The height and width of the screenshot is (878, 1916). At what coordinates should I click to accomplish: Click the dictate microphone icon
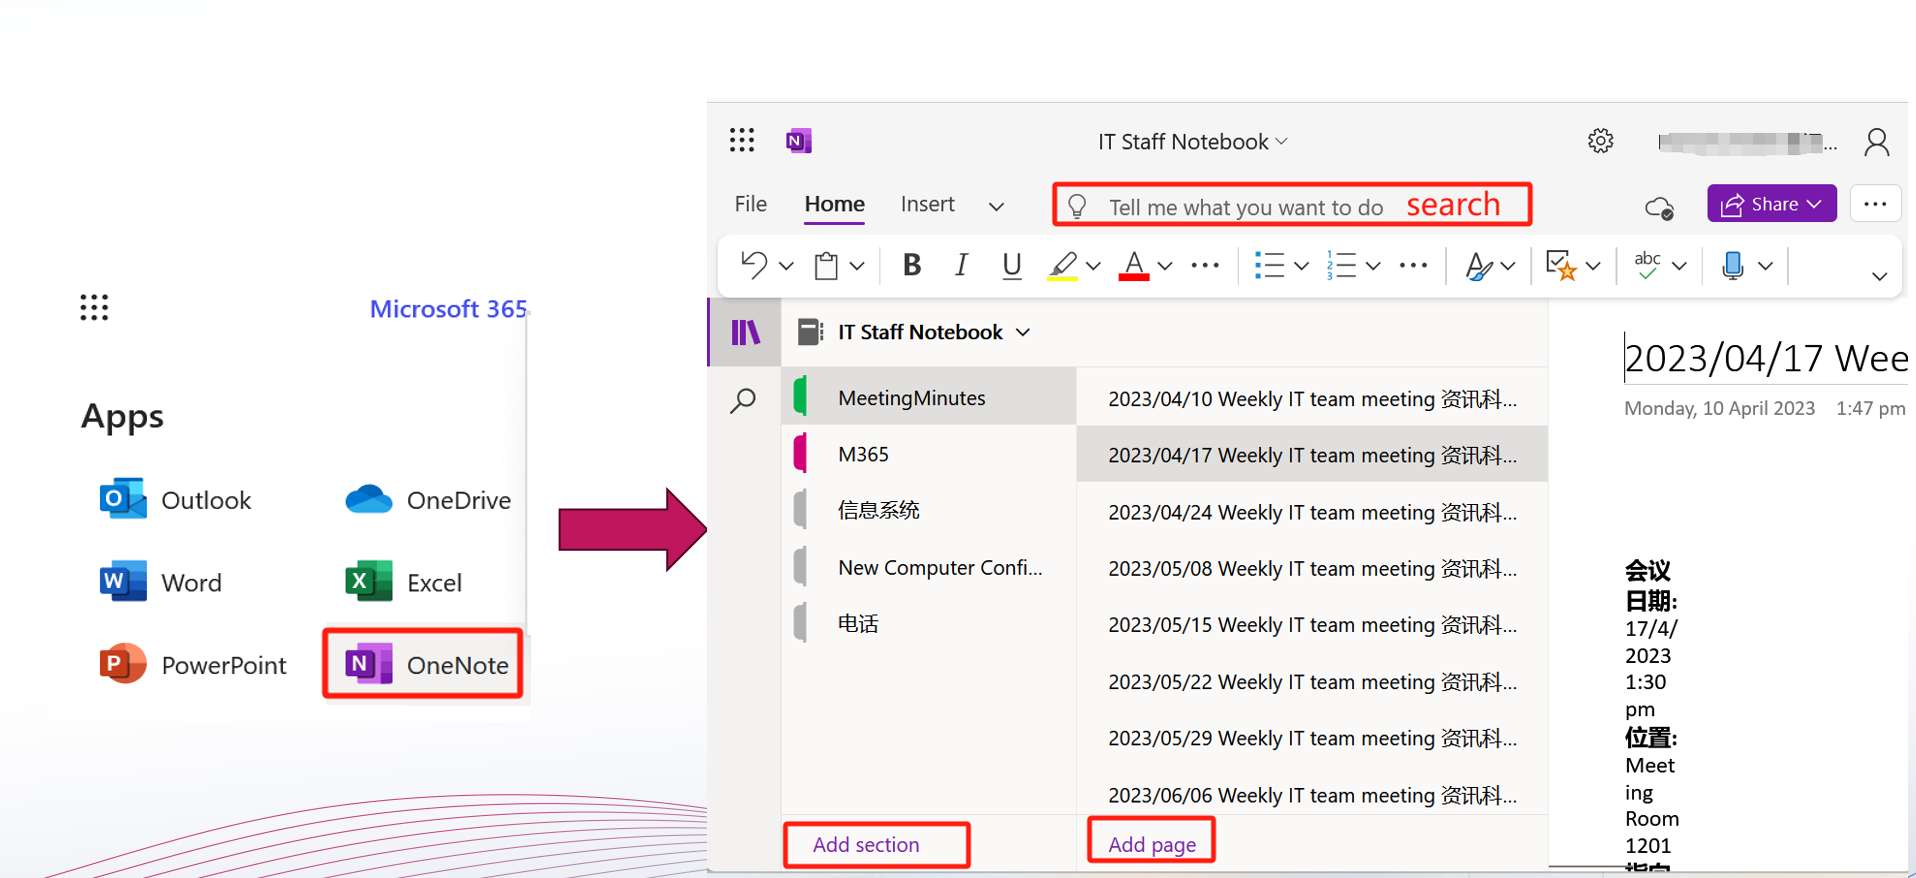(x=1733, y=265)
